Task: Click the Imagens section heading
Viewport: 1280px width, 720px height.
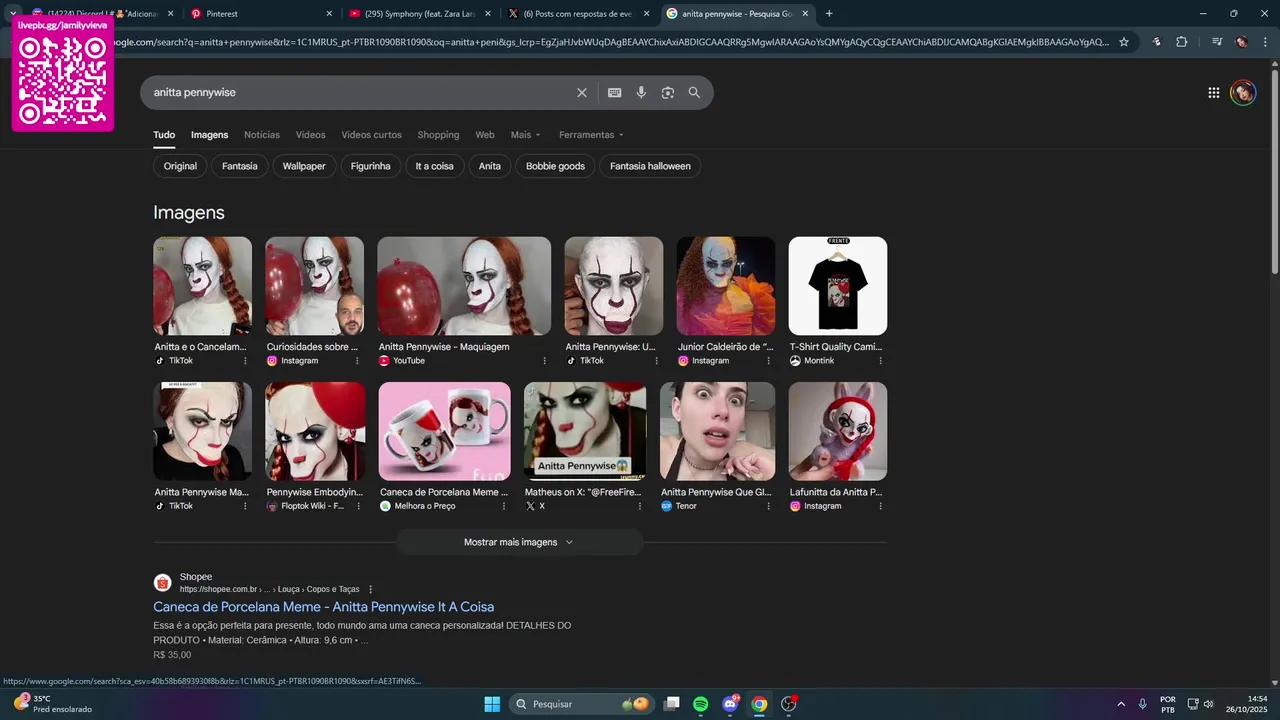Action: [189, 212]
